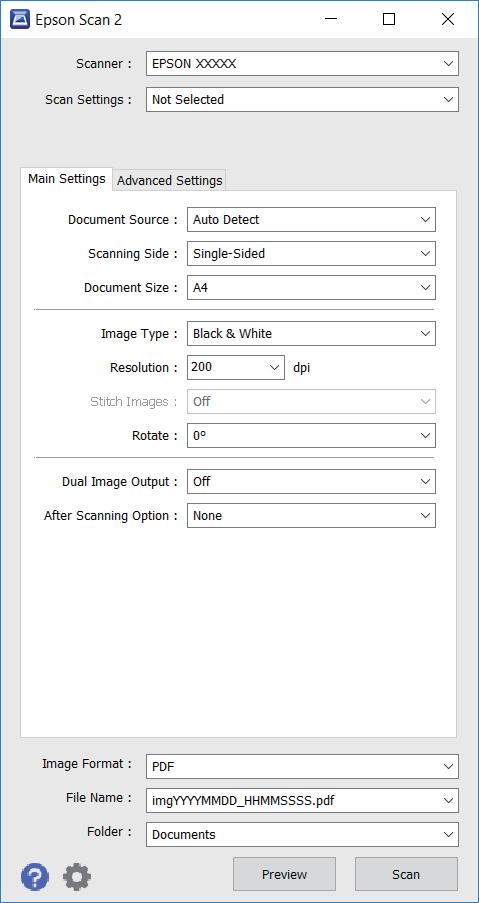Open the Resolution combo box
479x903 pixels.
point(236,367)
